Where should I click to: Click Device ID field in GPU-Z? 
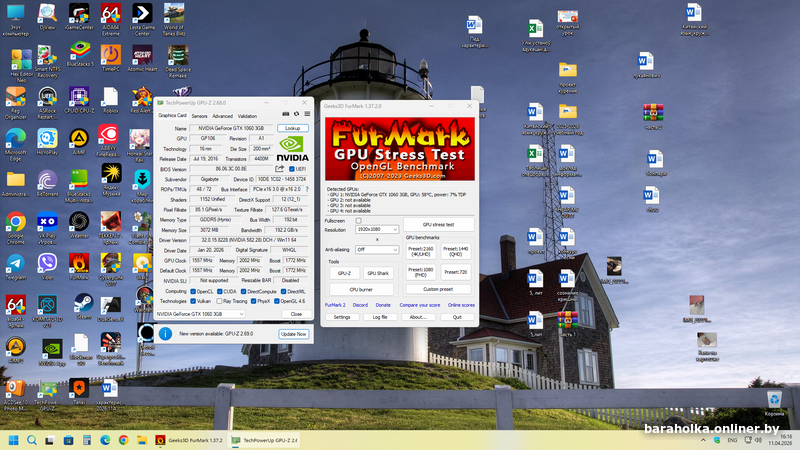[282, 179]
